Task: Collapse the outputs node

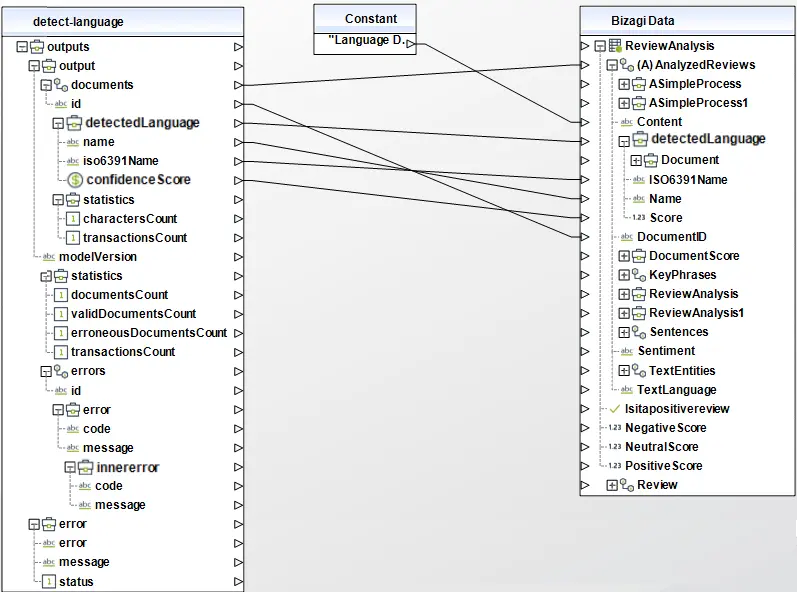Action: click(22, 47)
